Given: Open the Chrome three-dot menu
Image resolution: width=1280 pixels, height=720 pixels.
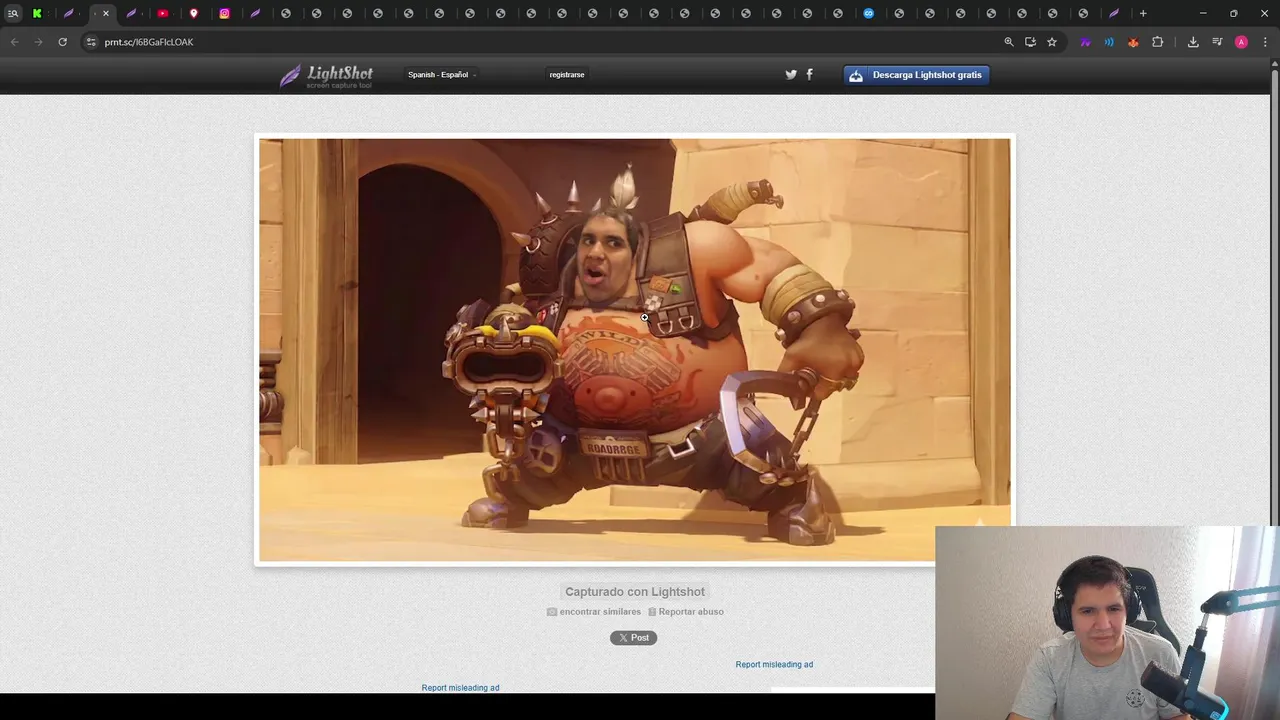Looking at the screenshot, I should click(1265, 42).
